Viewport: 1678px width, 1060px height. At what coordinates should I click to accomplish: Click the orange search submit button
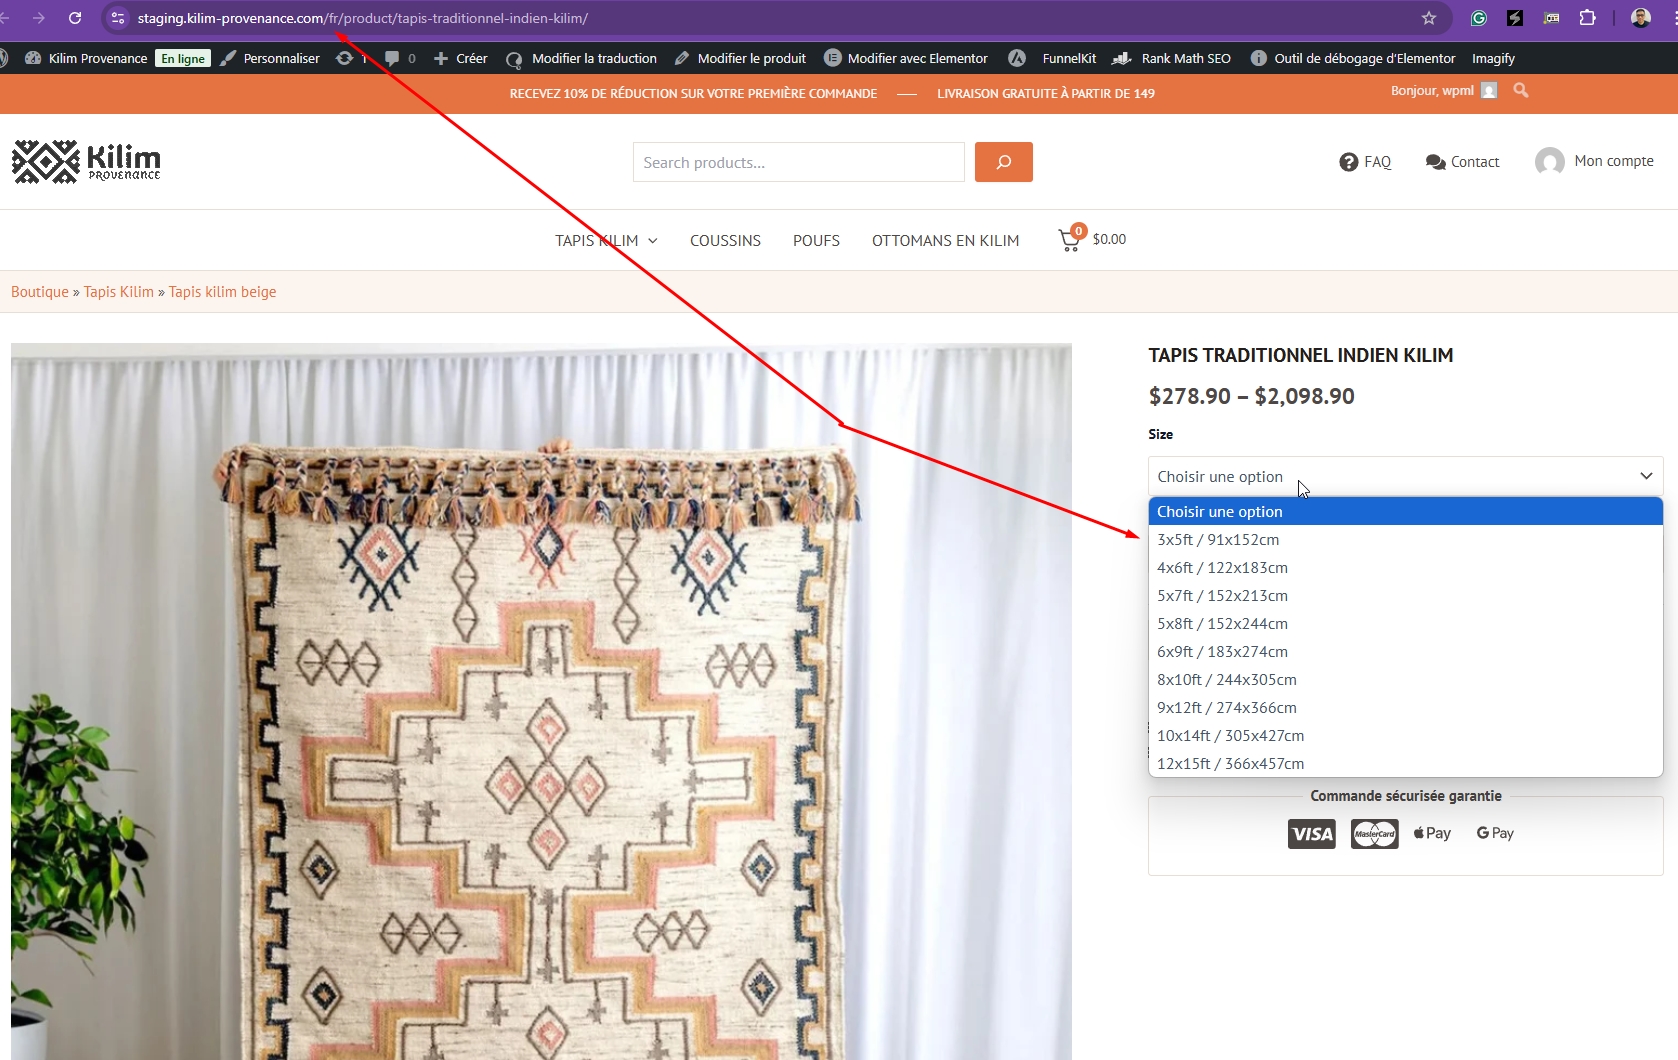click(x=1003, y=162)
